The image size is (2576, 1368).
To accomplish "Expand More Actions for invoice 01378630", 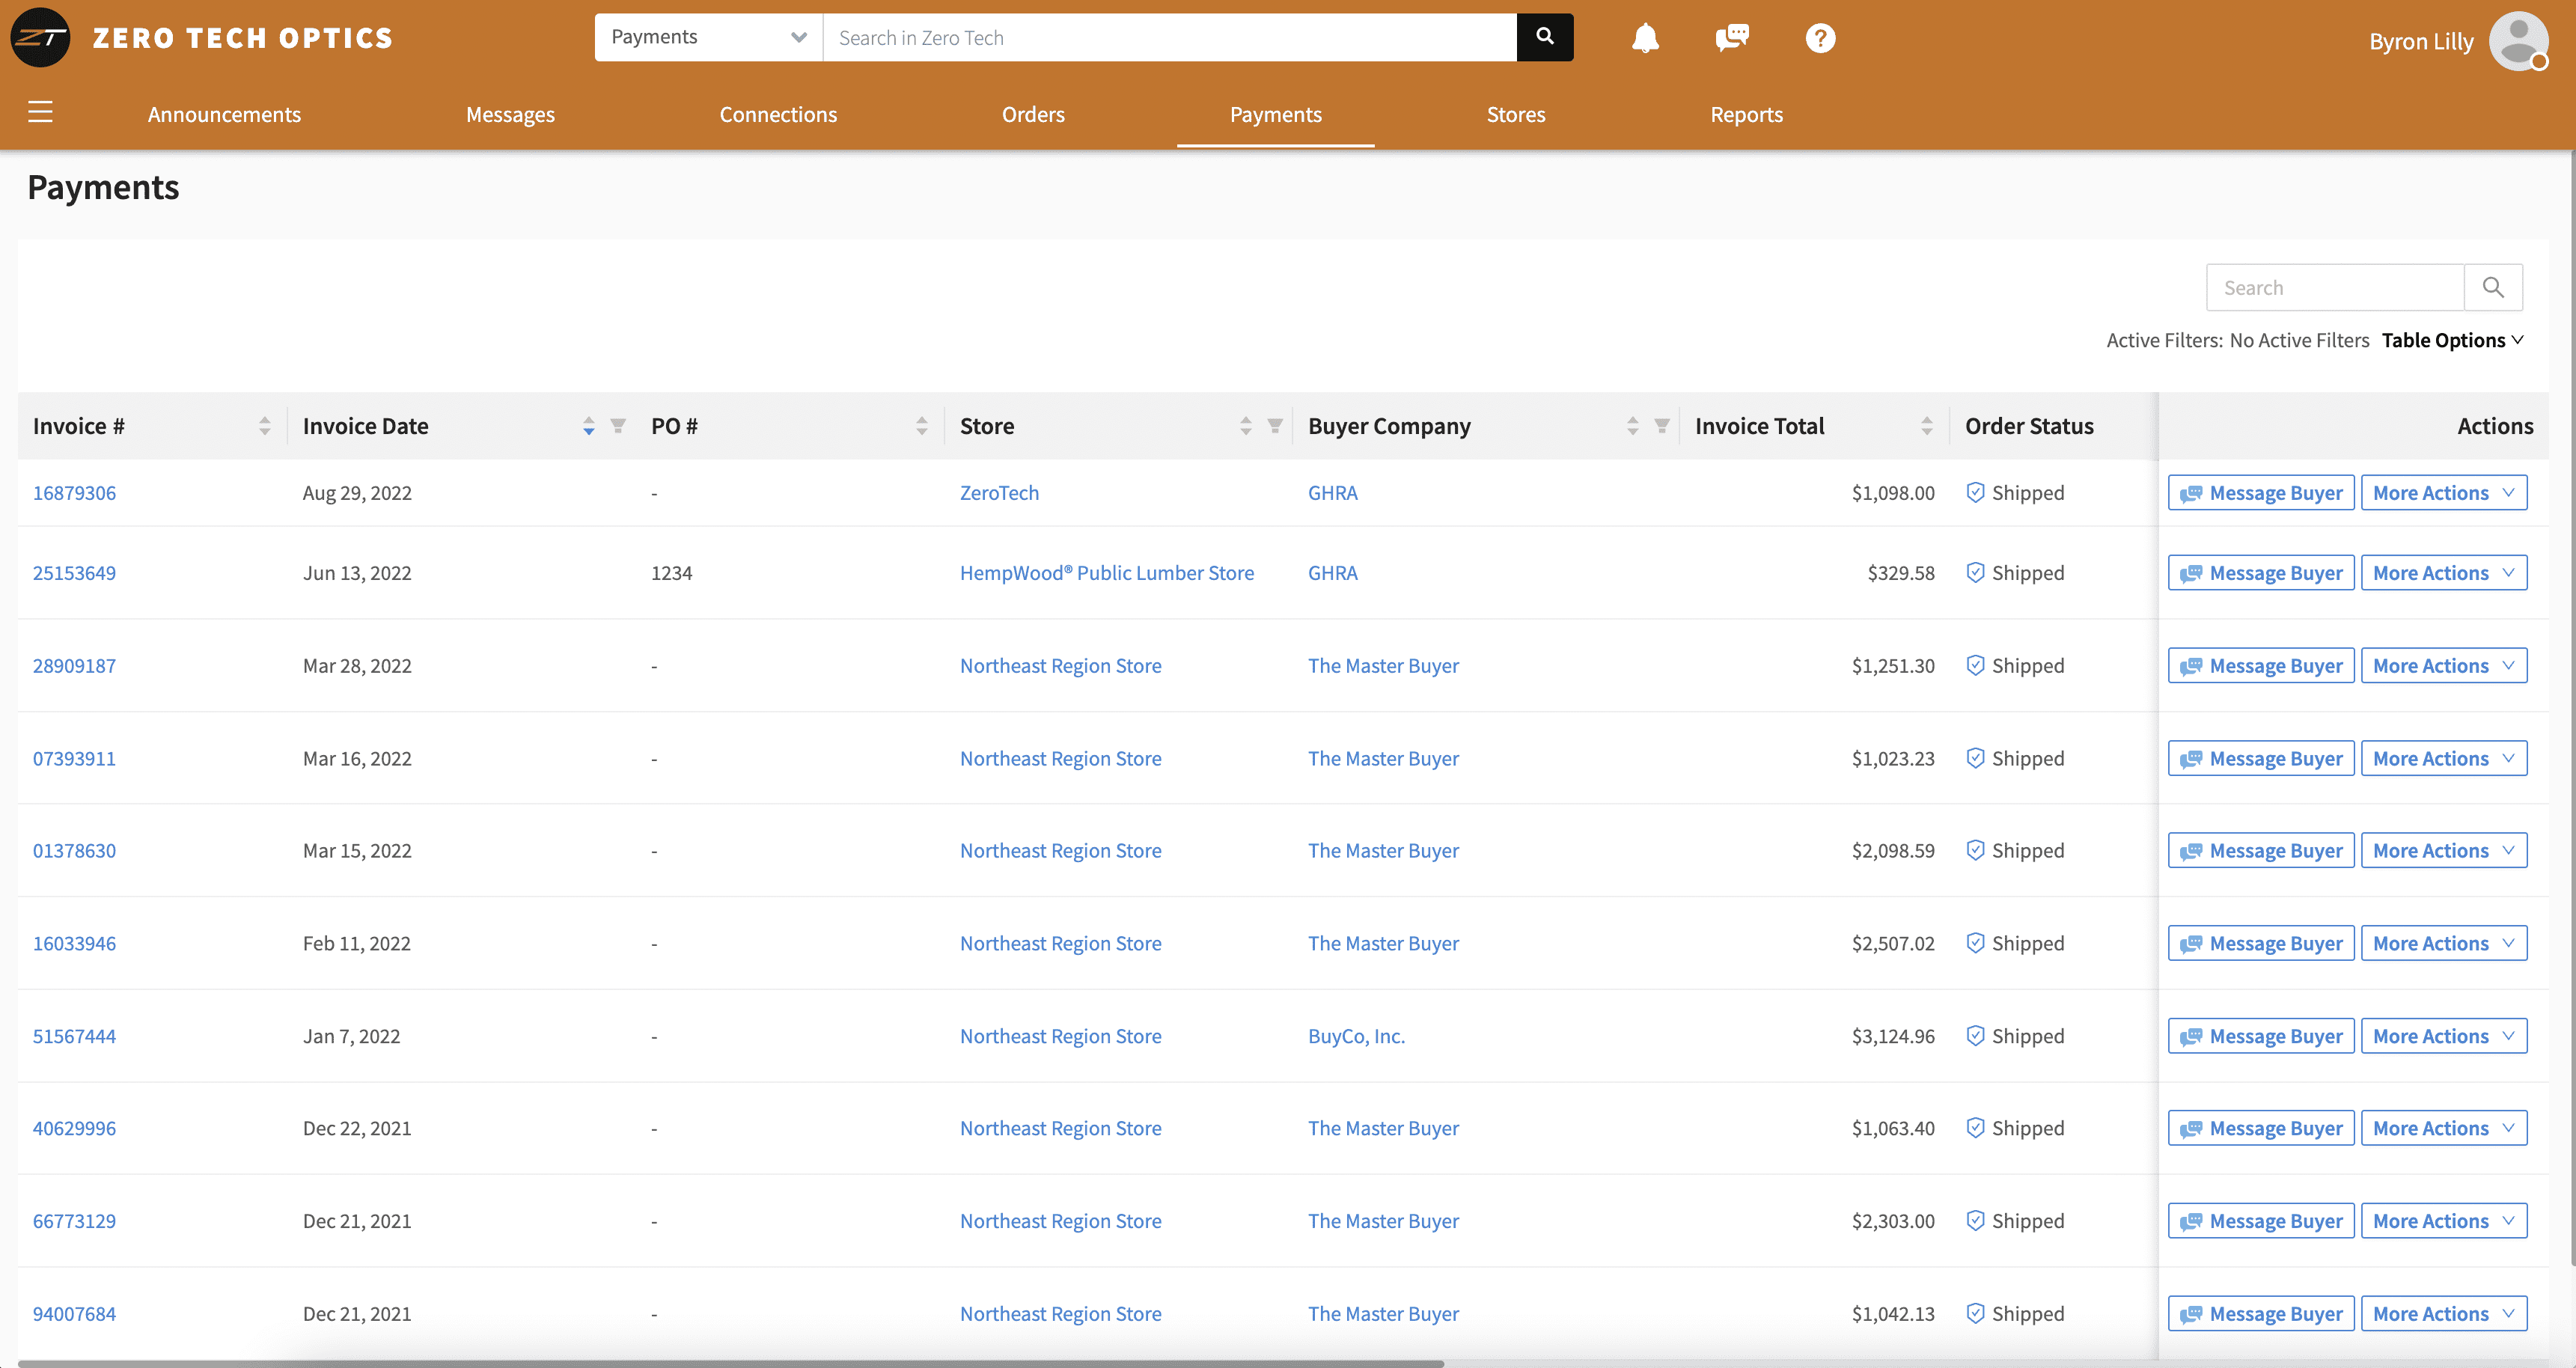I will click(x=2443, y=851).
